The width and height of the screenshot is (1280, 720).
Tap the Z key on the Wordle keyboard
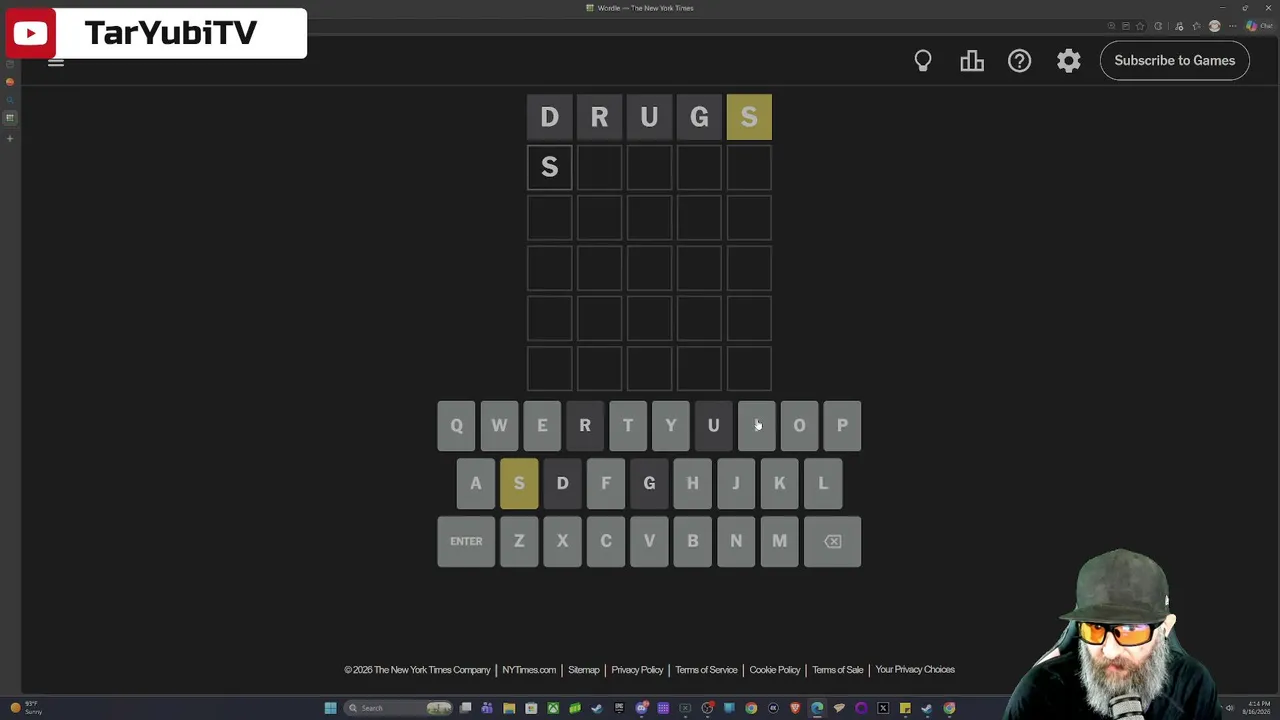click(x=519, y=541)
